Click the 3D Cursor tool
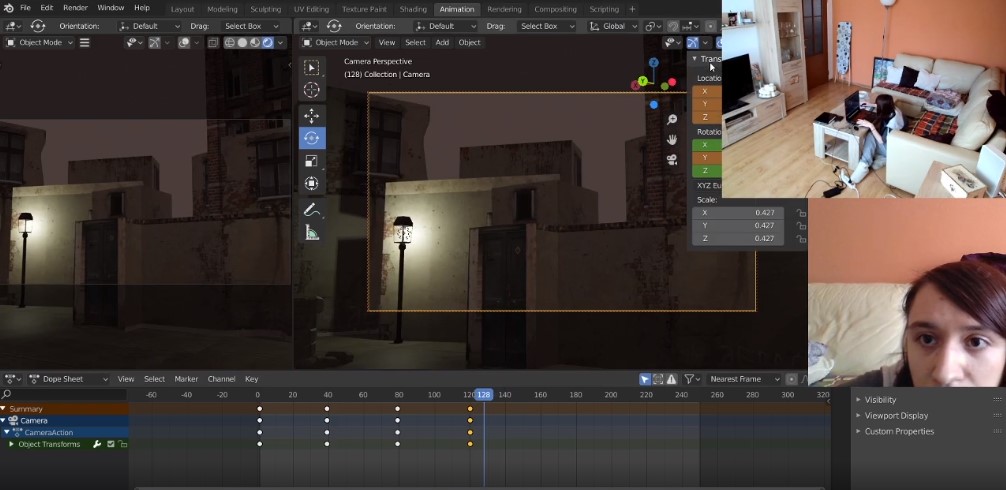Viewport: 1006px width, 490px height. pos(311,90)
